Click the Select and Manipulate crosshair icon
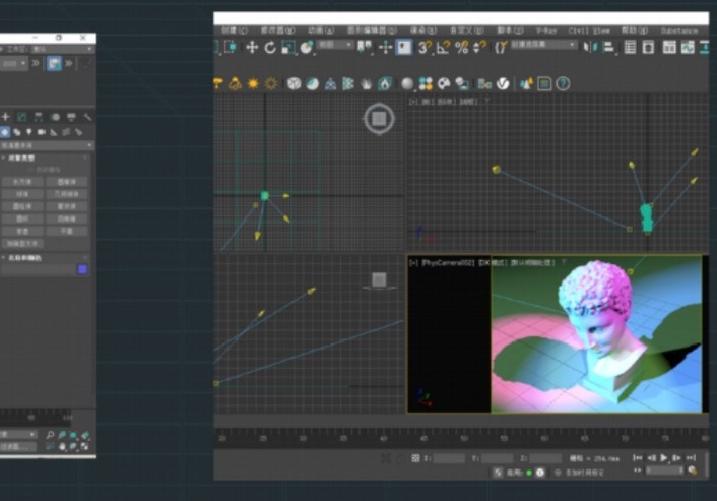This screenshot has width=717, height=501. pos(385,48)
